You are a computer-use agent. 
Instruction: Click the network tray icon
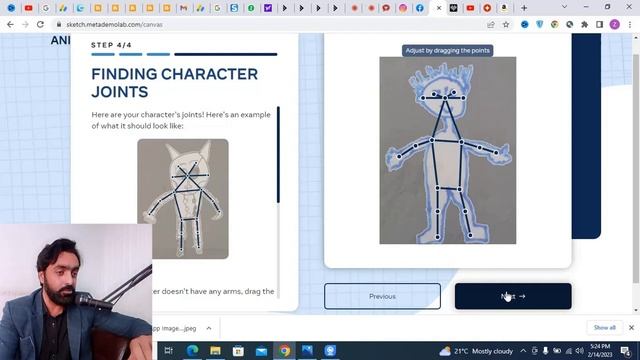(x=569, y=351)
